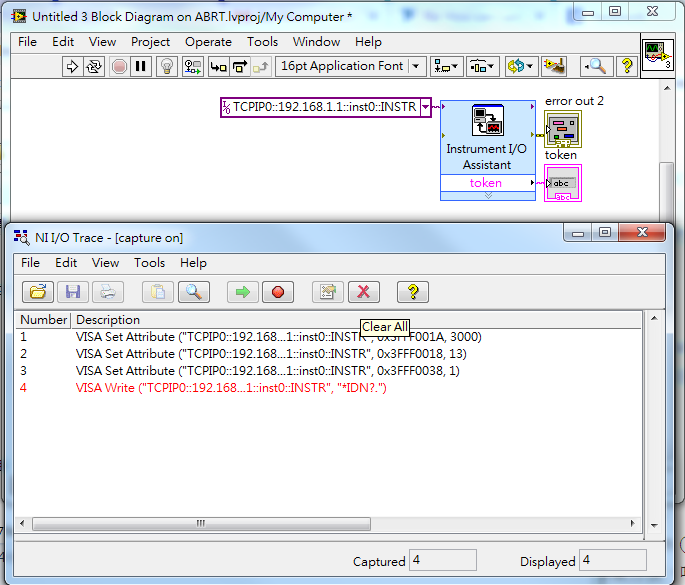Screen dimensions: 685x585
Task: Open NI I/O Trace File menu
Action: [30, 263]
